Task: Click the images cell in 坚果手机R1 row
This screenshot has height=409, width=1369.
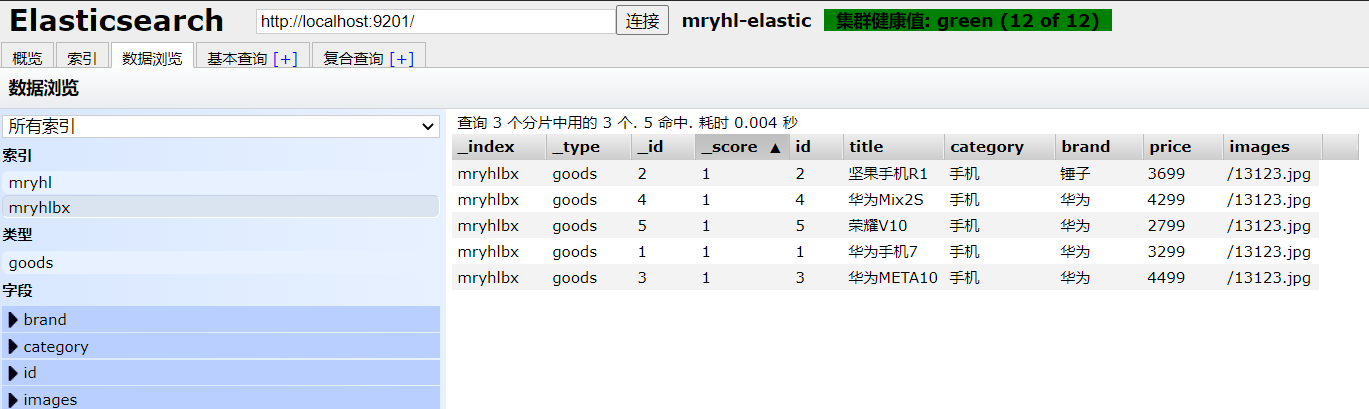Action: (1269, 174)
